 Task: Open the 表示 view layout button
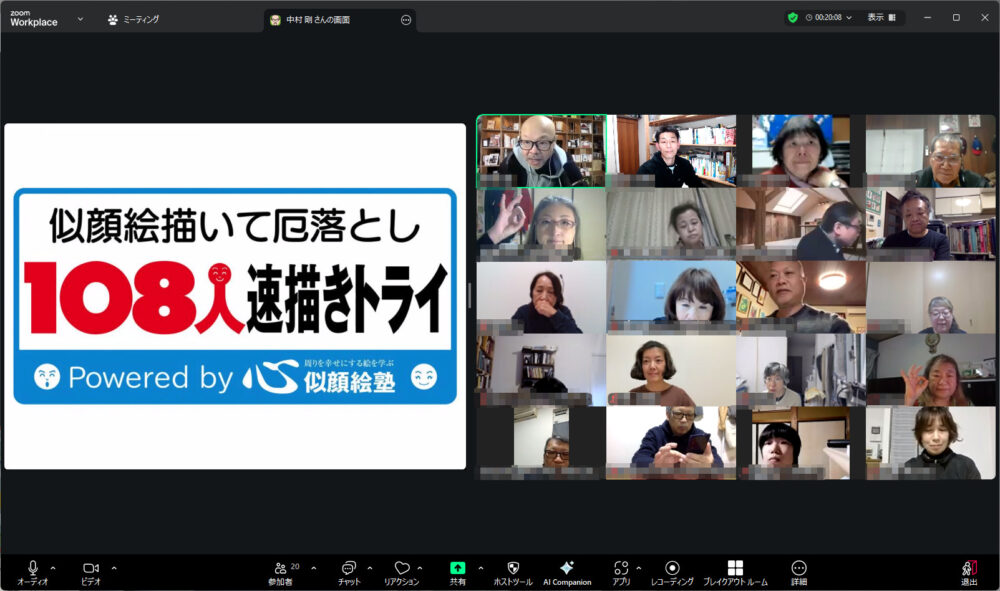click(881, 18)
